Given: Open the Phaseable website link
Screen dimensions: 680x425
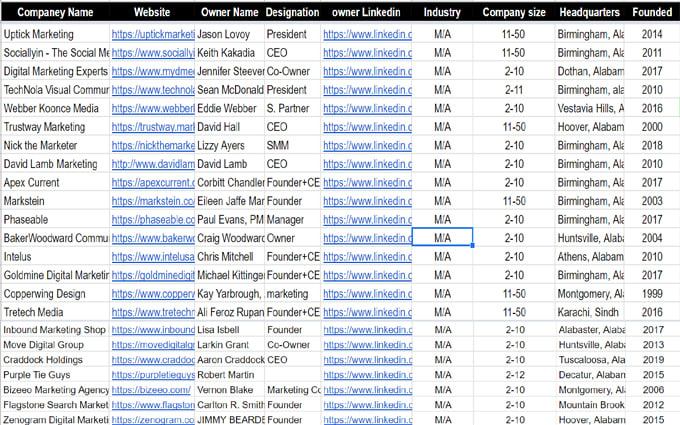Looking at the screenshot, I should (153, 220).
